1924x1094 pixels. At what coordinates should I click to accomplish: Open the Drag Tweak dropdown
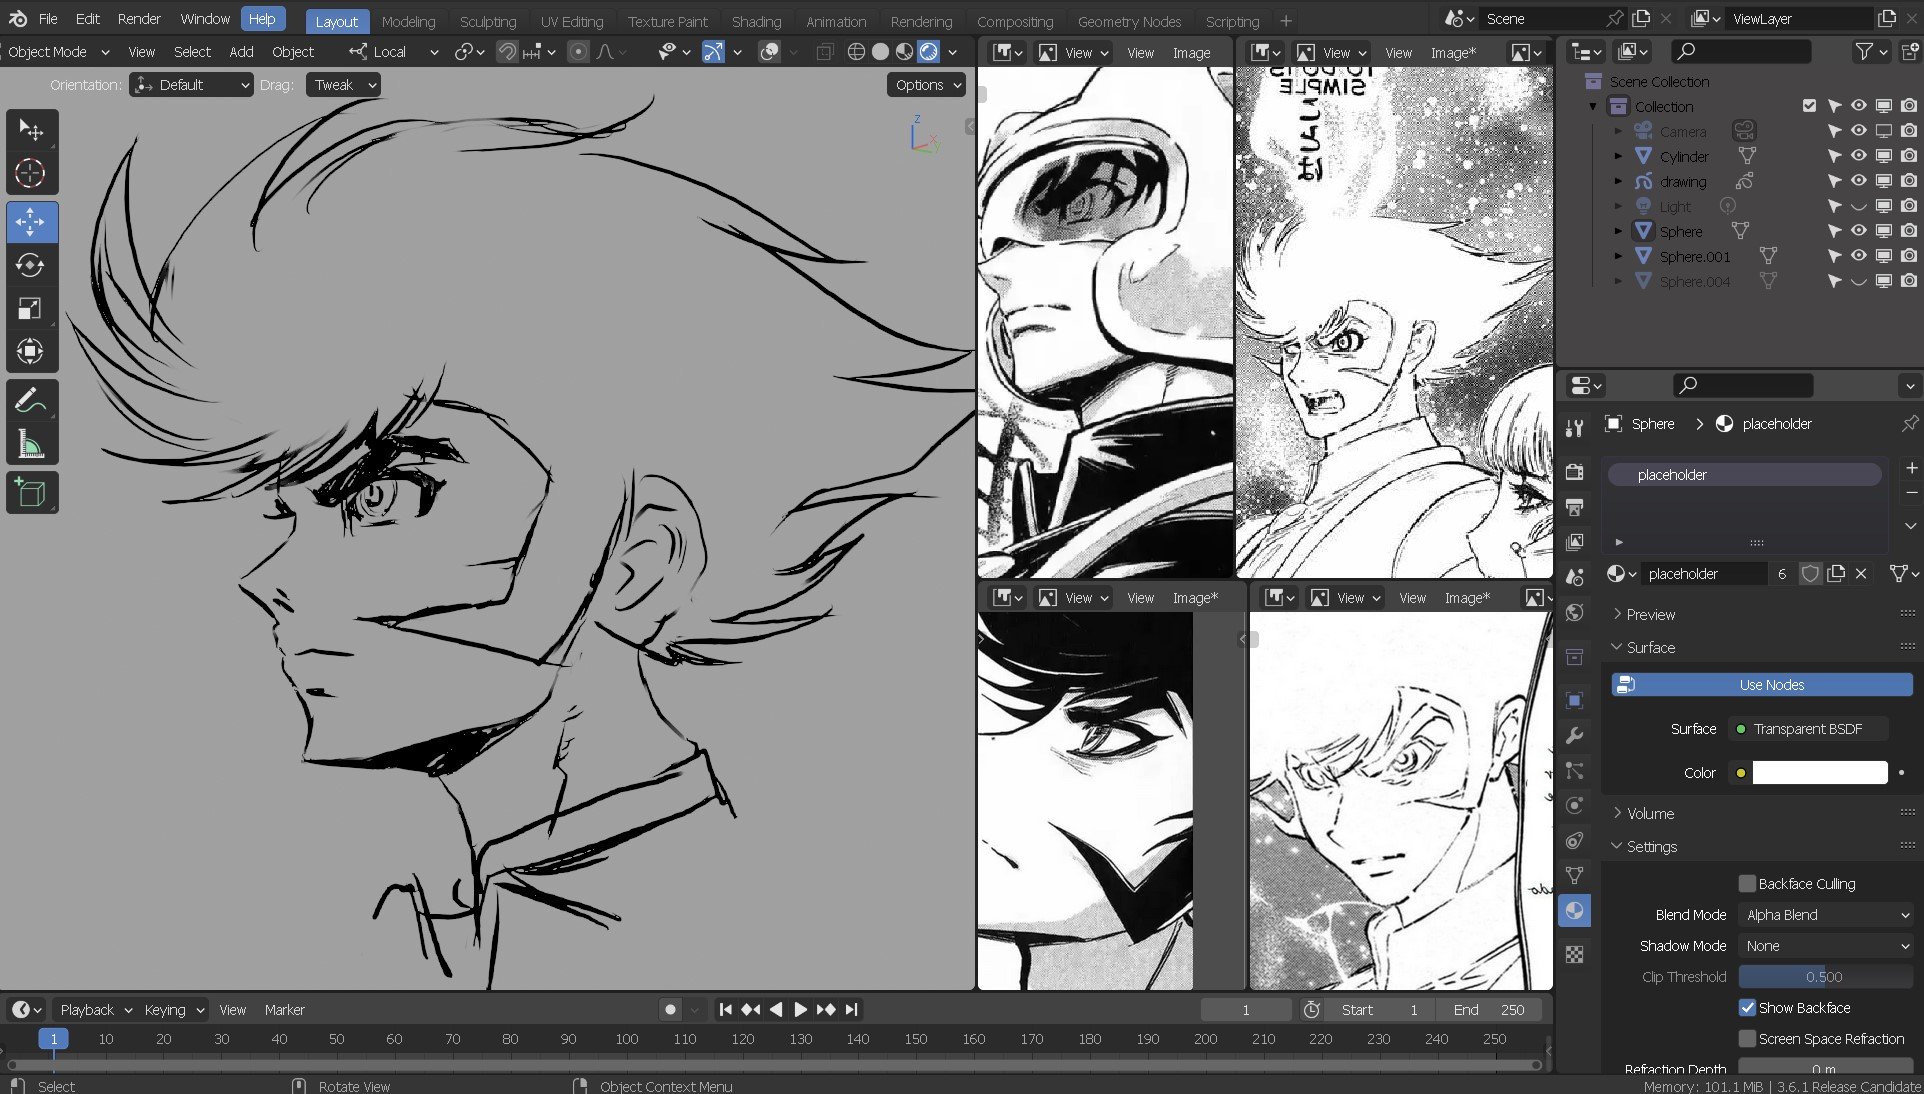(344, 85)
